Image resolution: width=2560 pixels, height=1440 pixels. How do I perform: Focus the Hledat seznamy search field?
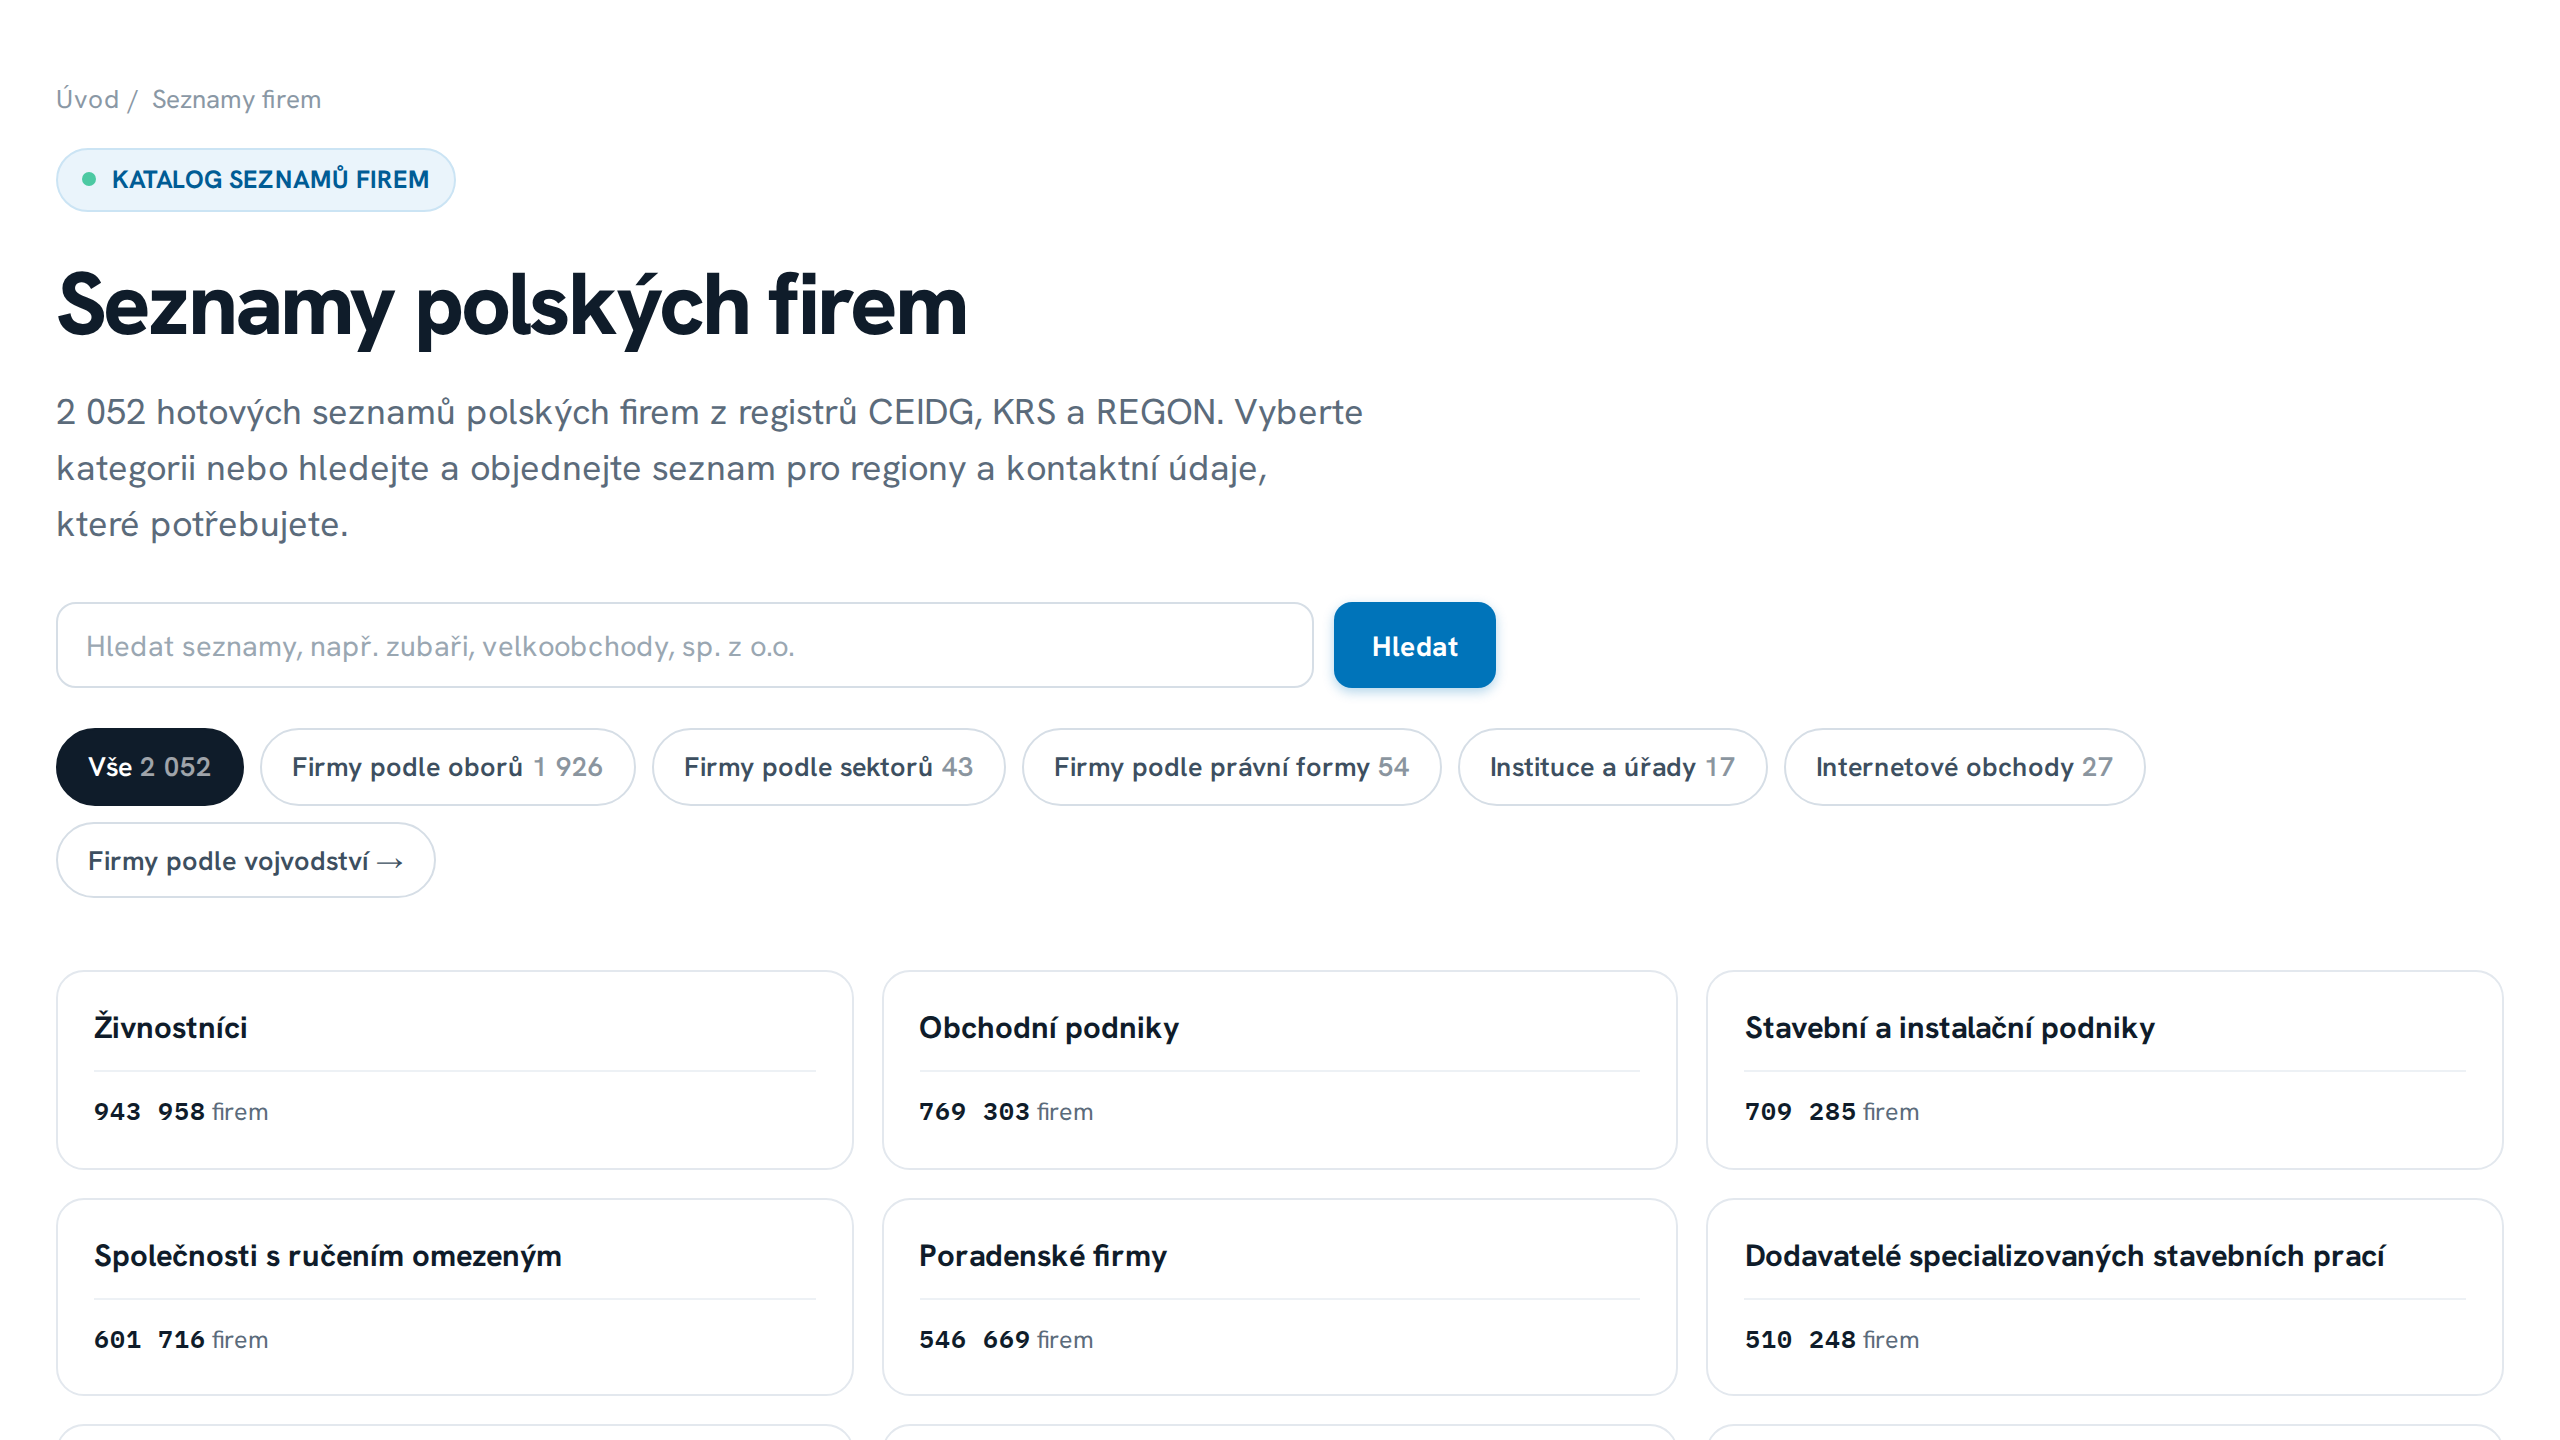pos(684,645)
